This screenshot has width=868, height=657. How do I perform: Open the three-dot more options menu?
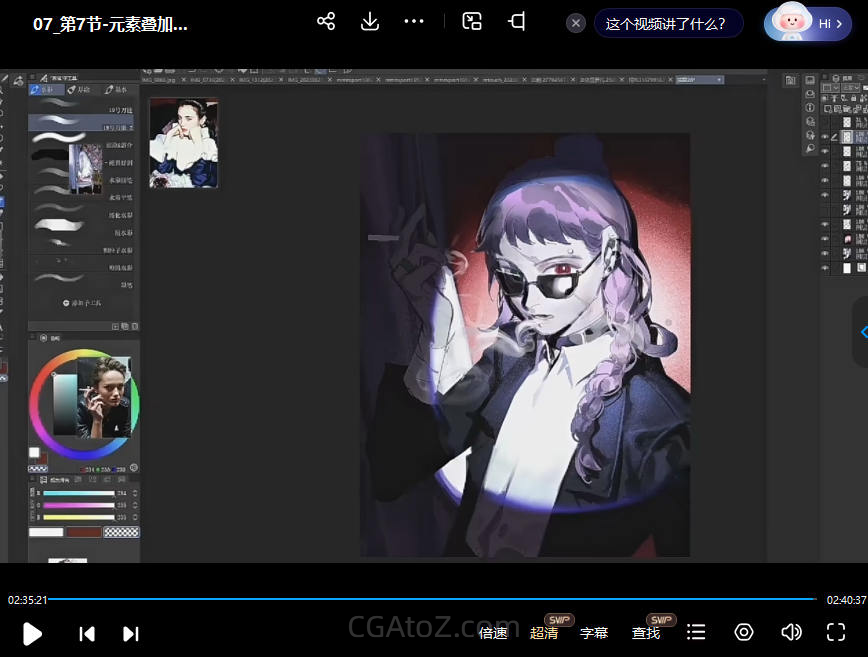point(414,22)
